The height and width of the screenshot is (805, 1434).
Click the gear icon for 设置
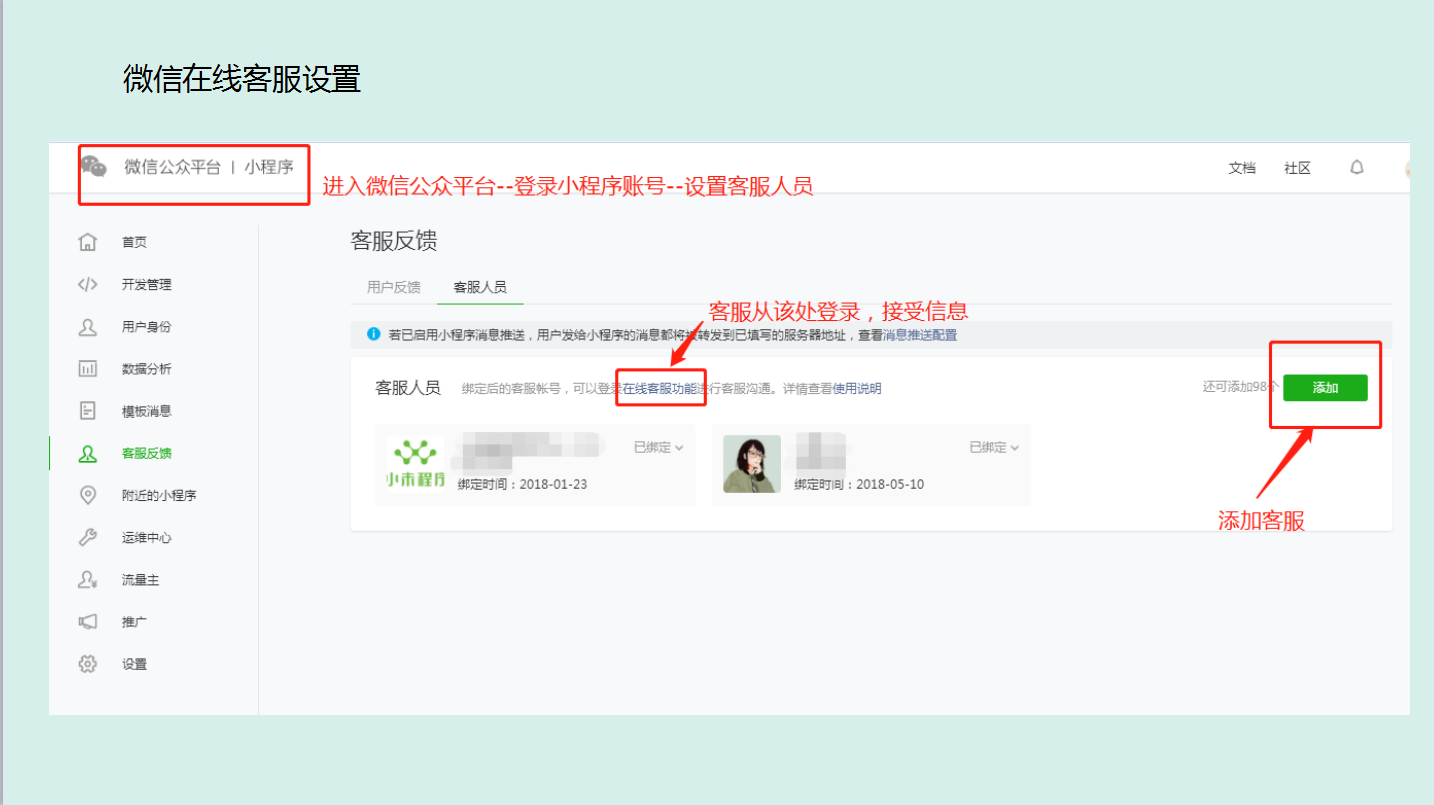88,664
